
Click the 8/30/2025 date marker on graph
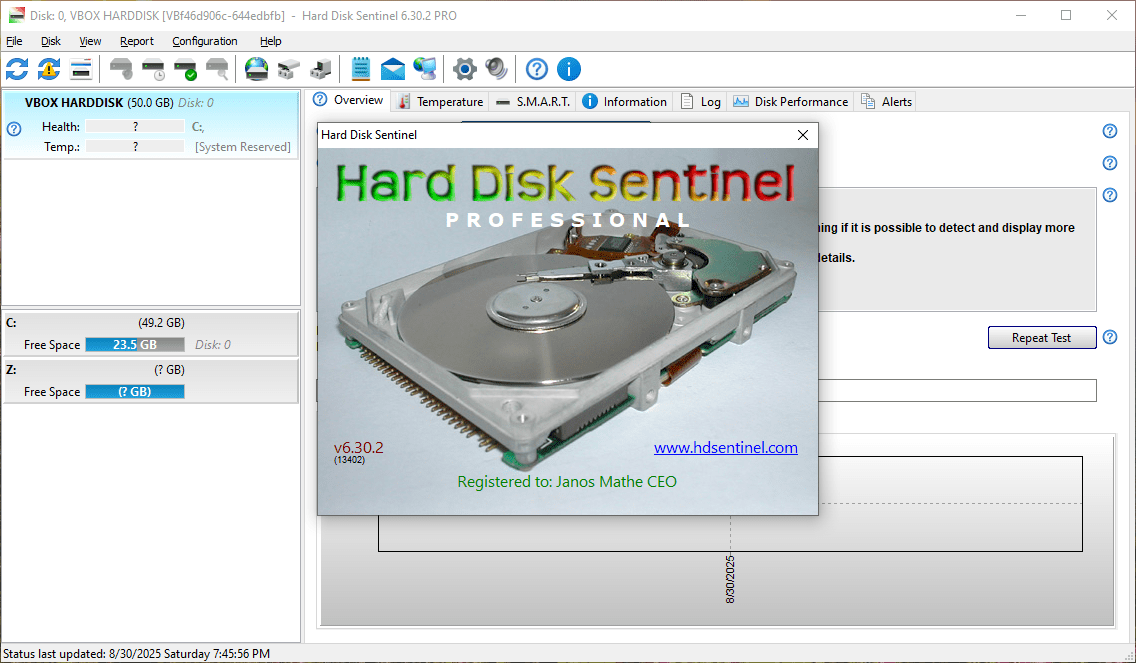(x=730, y=580)
